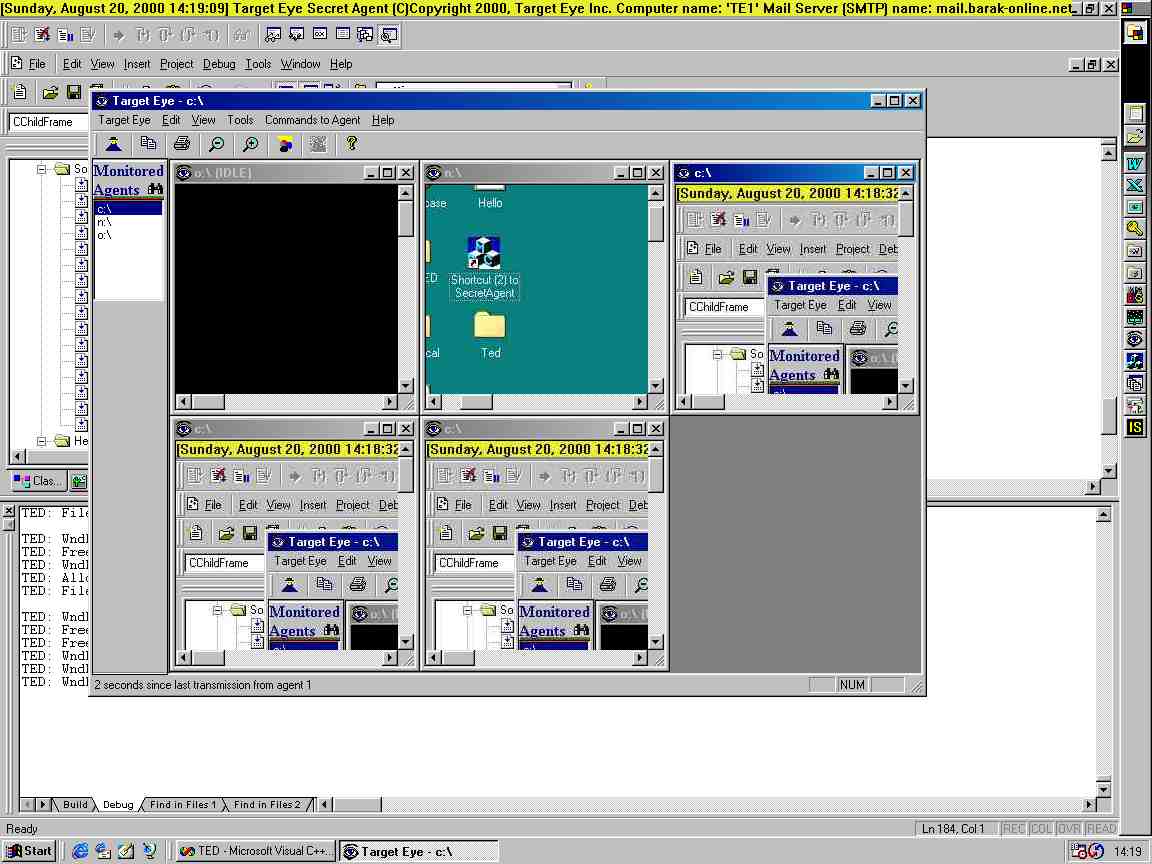1152x864 pixels.
Task: Open the Memory window from debug toolbar
Action: (x=342, y=35)
